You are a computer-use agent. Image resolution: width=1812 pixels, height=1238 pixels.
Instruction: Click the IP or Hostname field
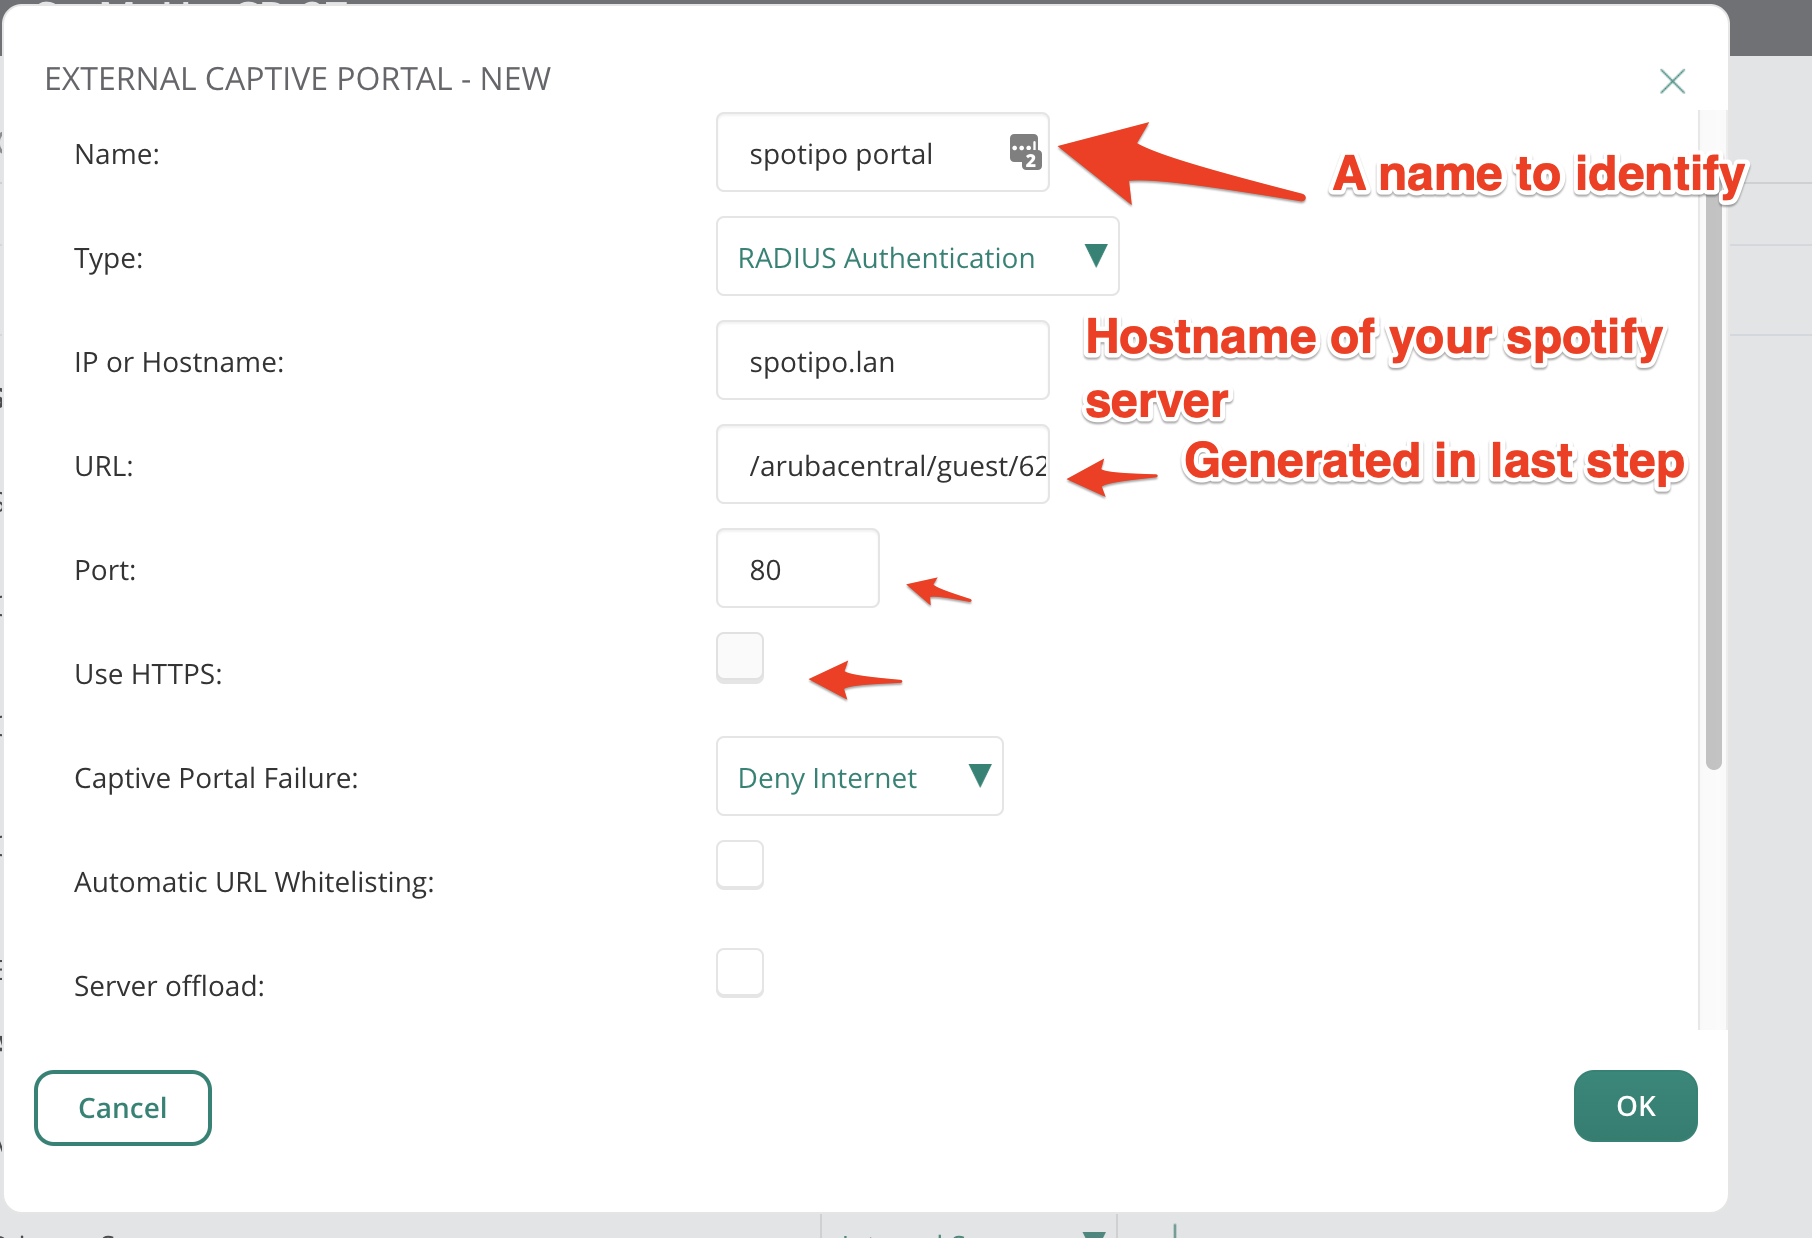(x=882, y=361)
